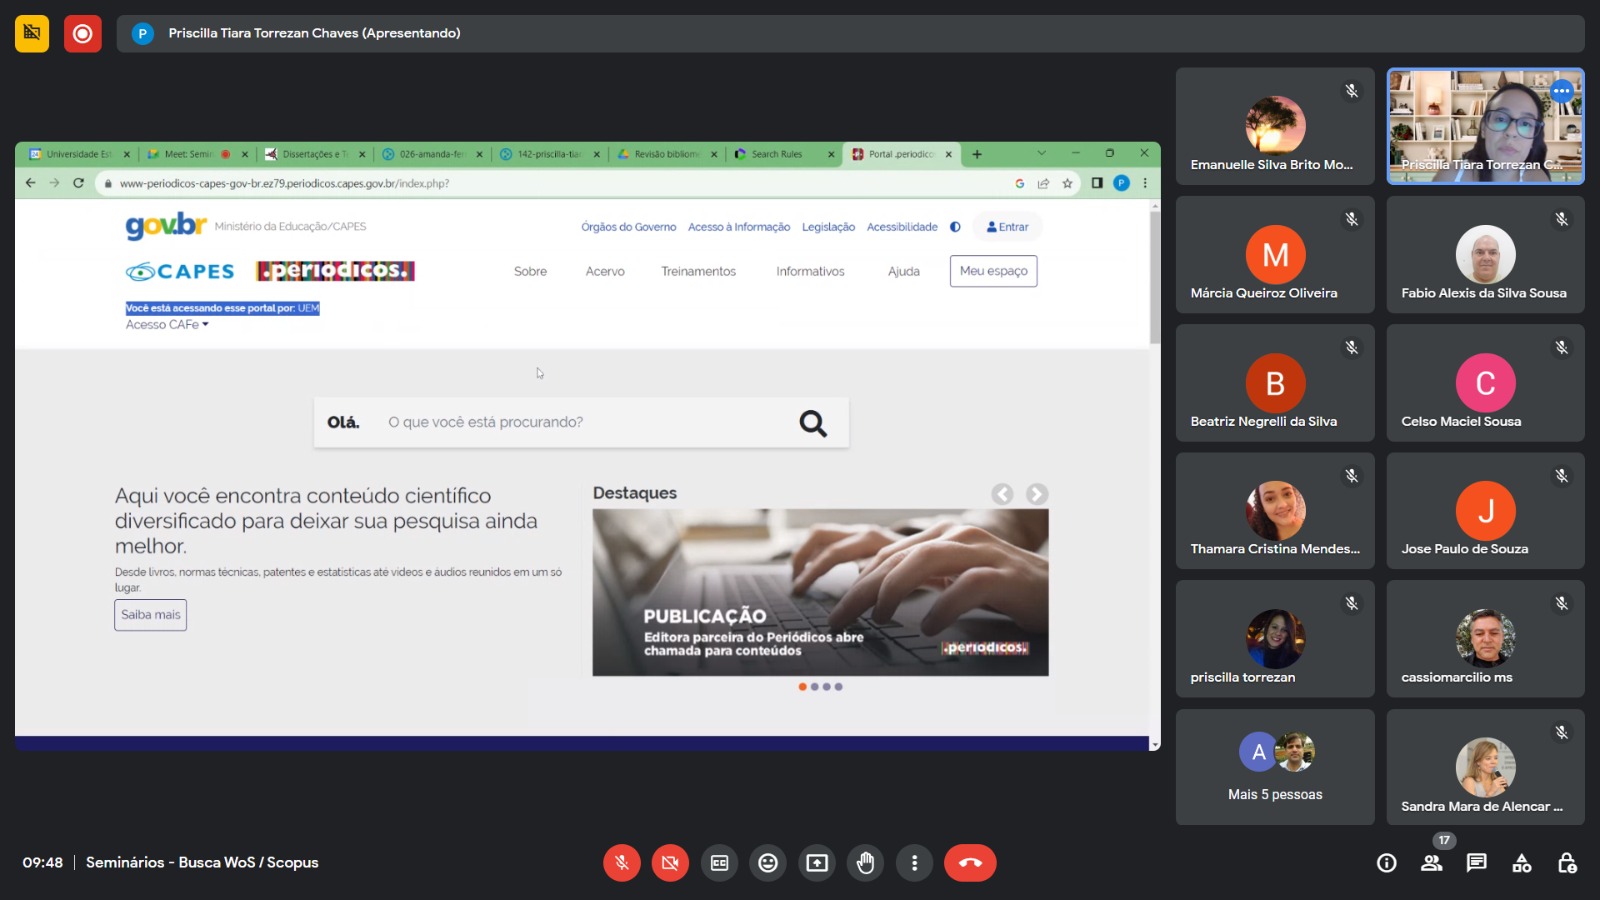1600x900 pixels.
Task: Click the Saiba mais button
Action: click(x=151, y=615)
